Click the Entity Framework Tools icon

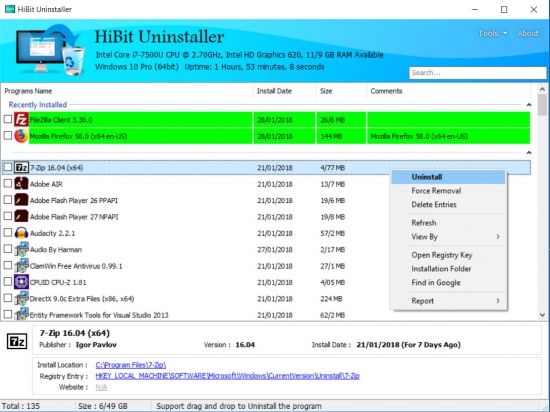21,314
